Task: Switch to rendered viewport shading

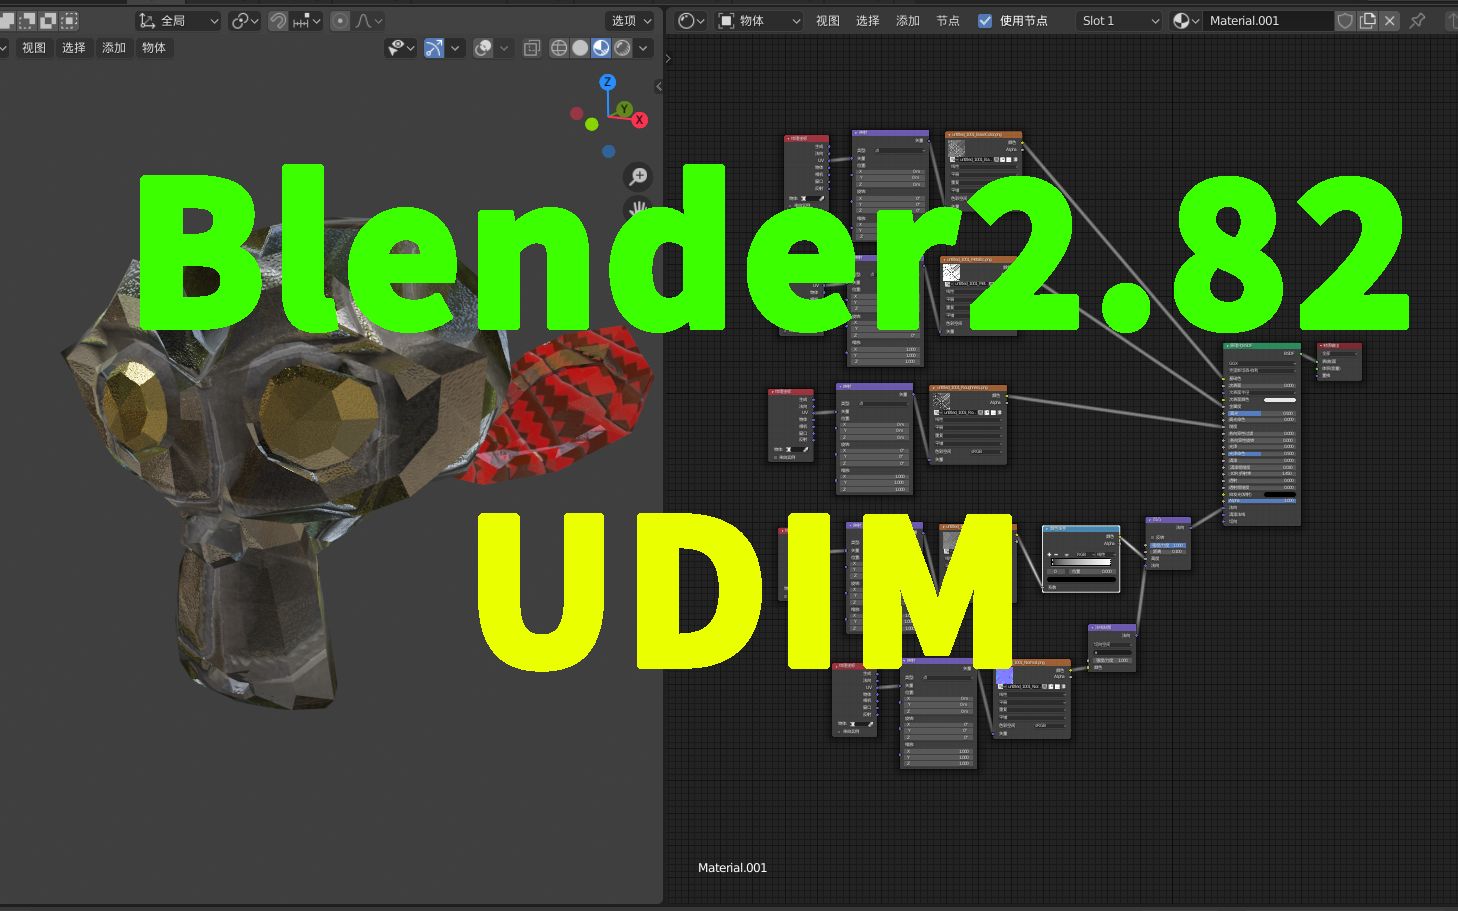Action: (x=622, y=47)
